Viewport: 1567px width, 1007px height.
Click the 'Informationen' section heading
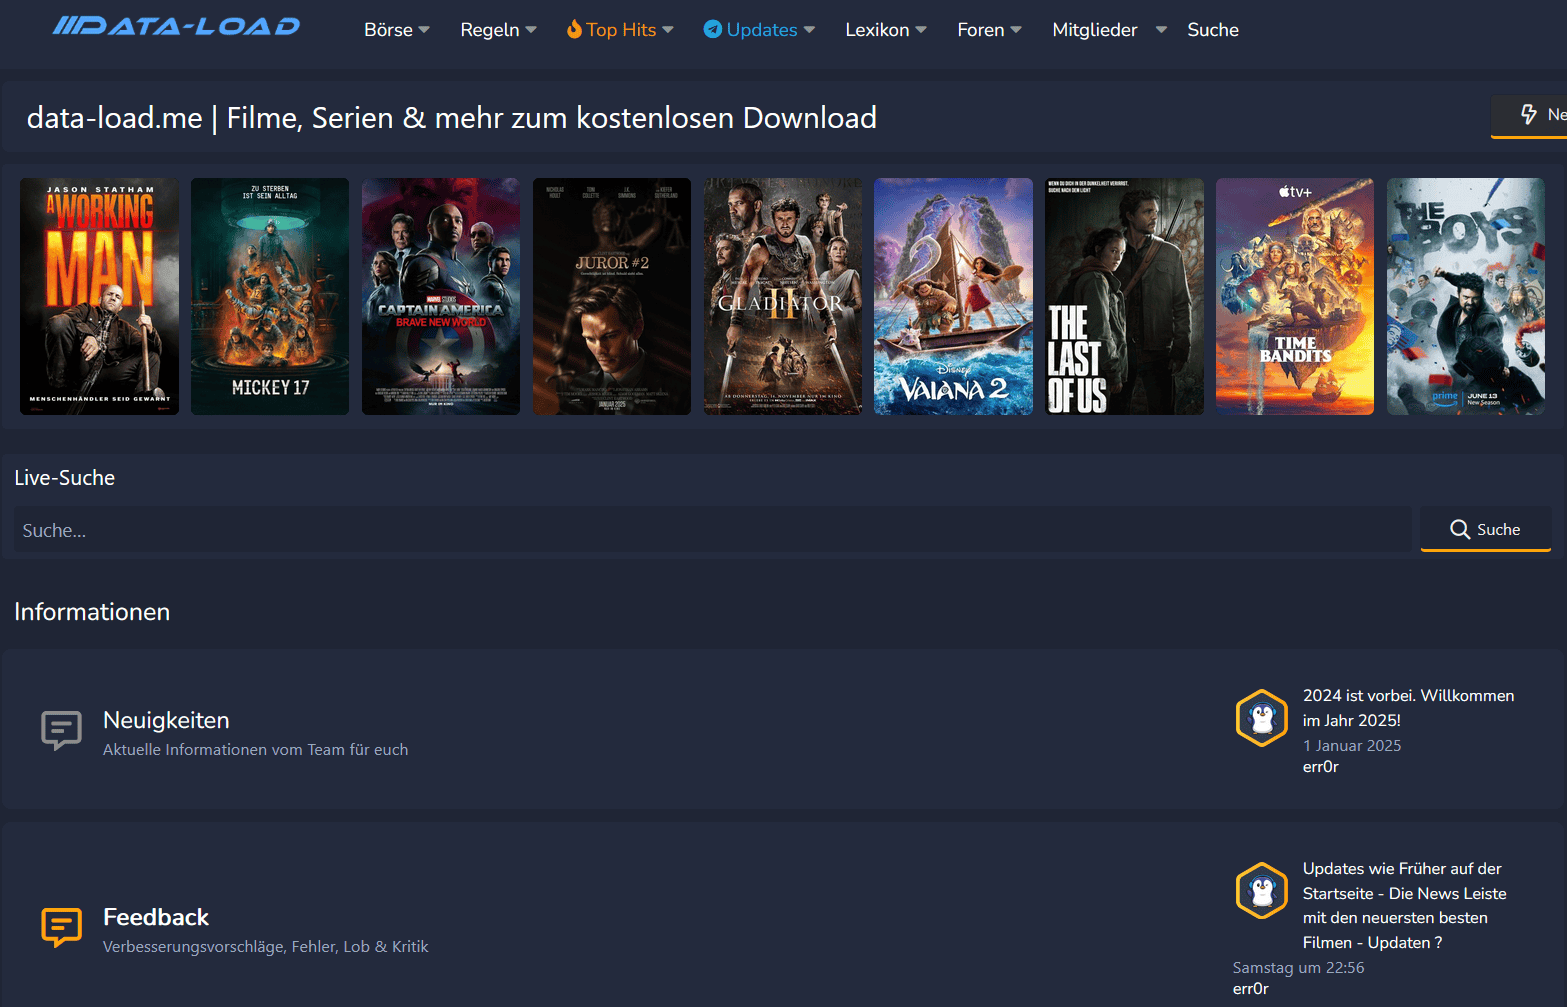pyautogui.click(x=92, y=612)
